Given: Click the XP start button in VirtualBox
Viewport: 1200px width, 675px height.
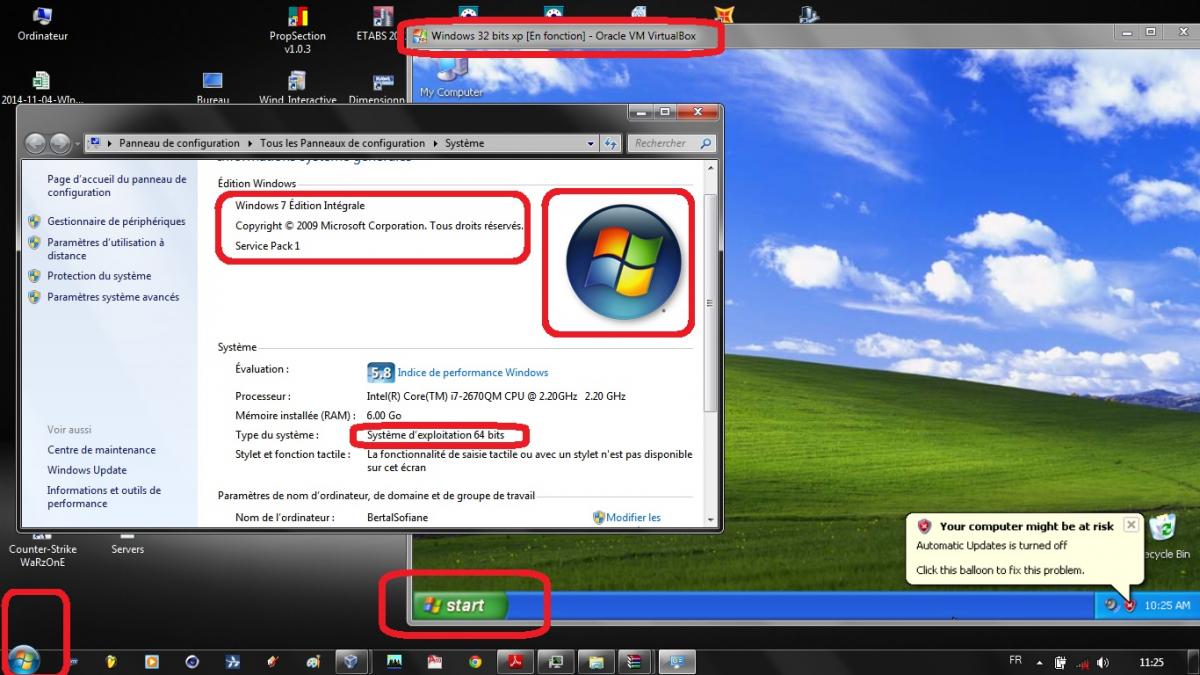Looking at the screenshot, I should pos(461,605).
